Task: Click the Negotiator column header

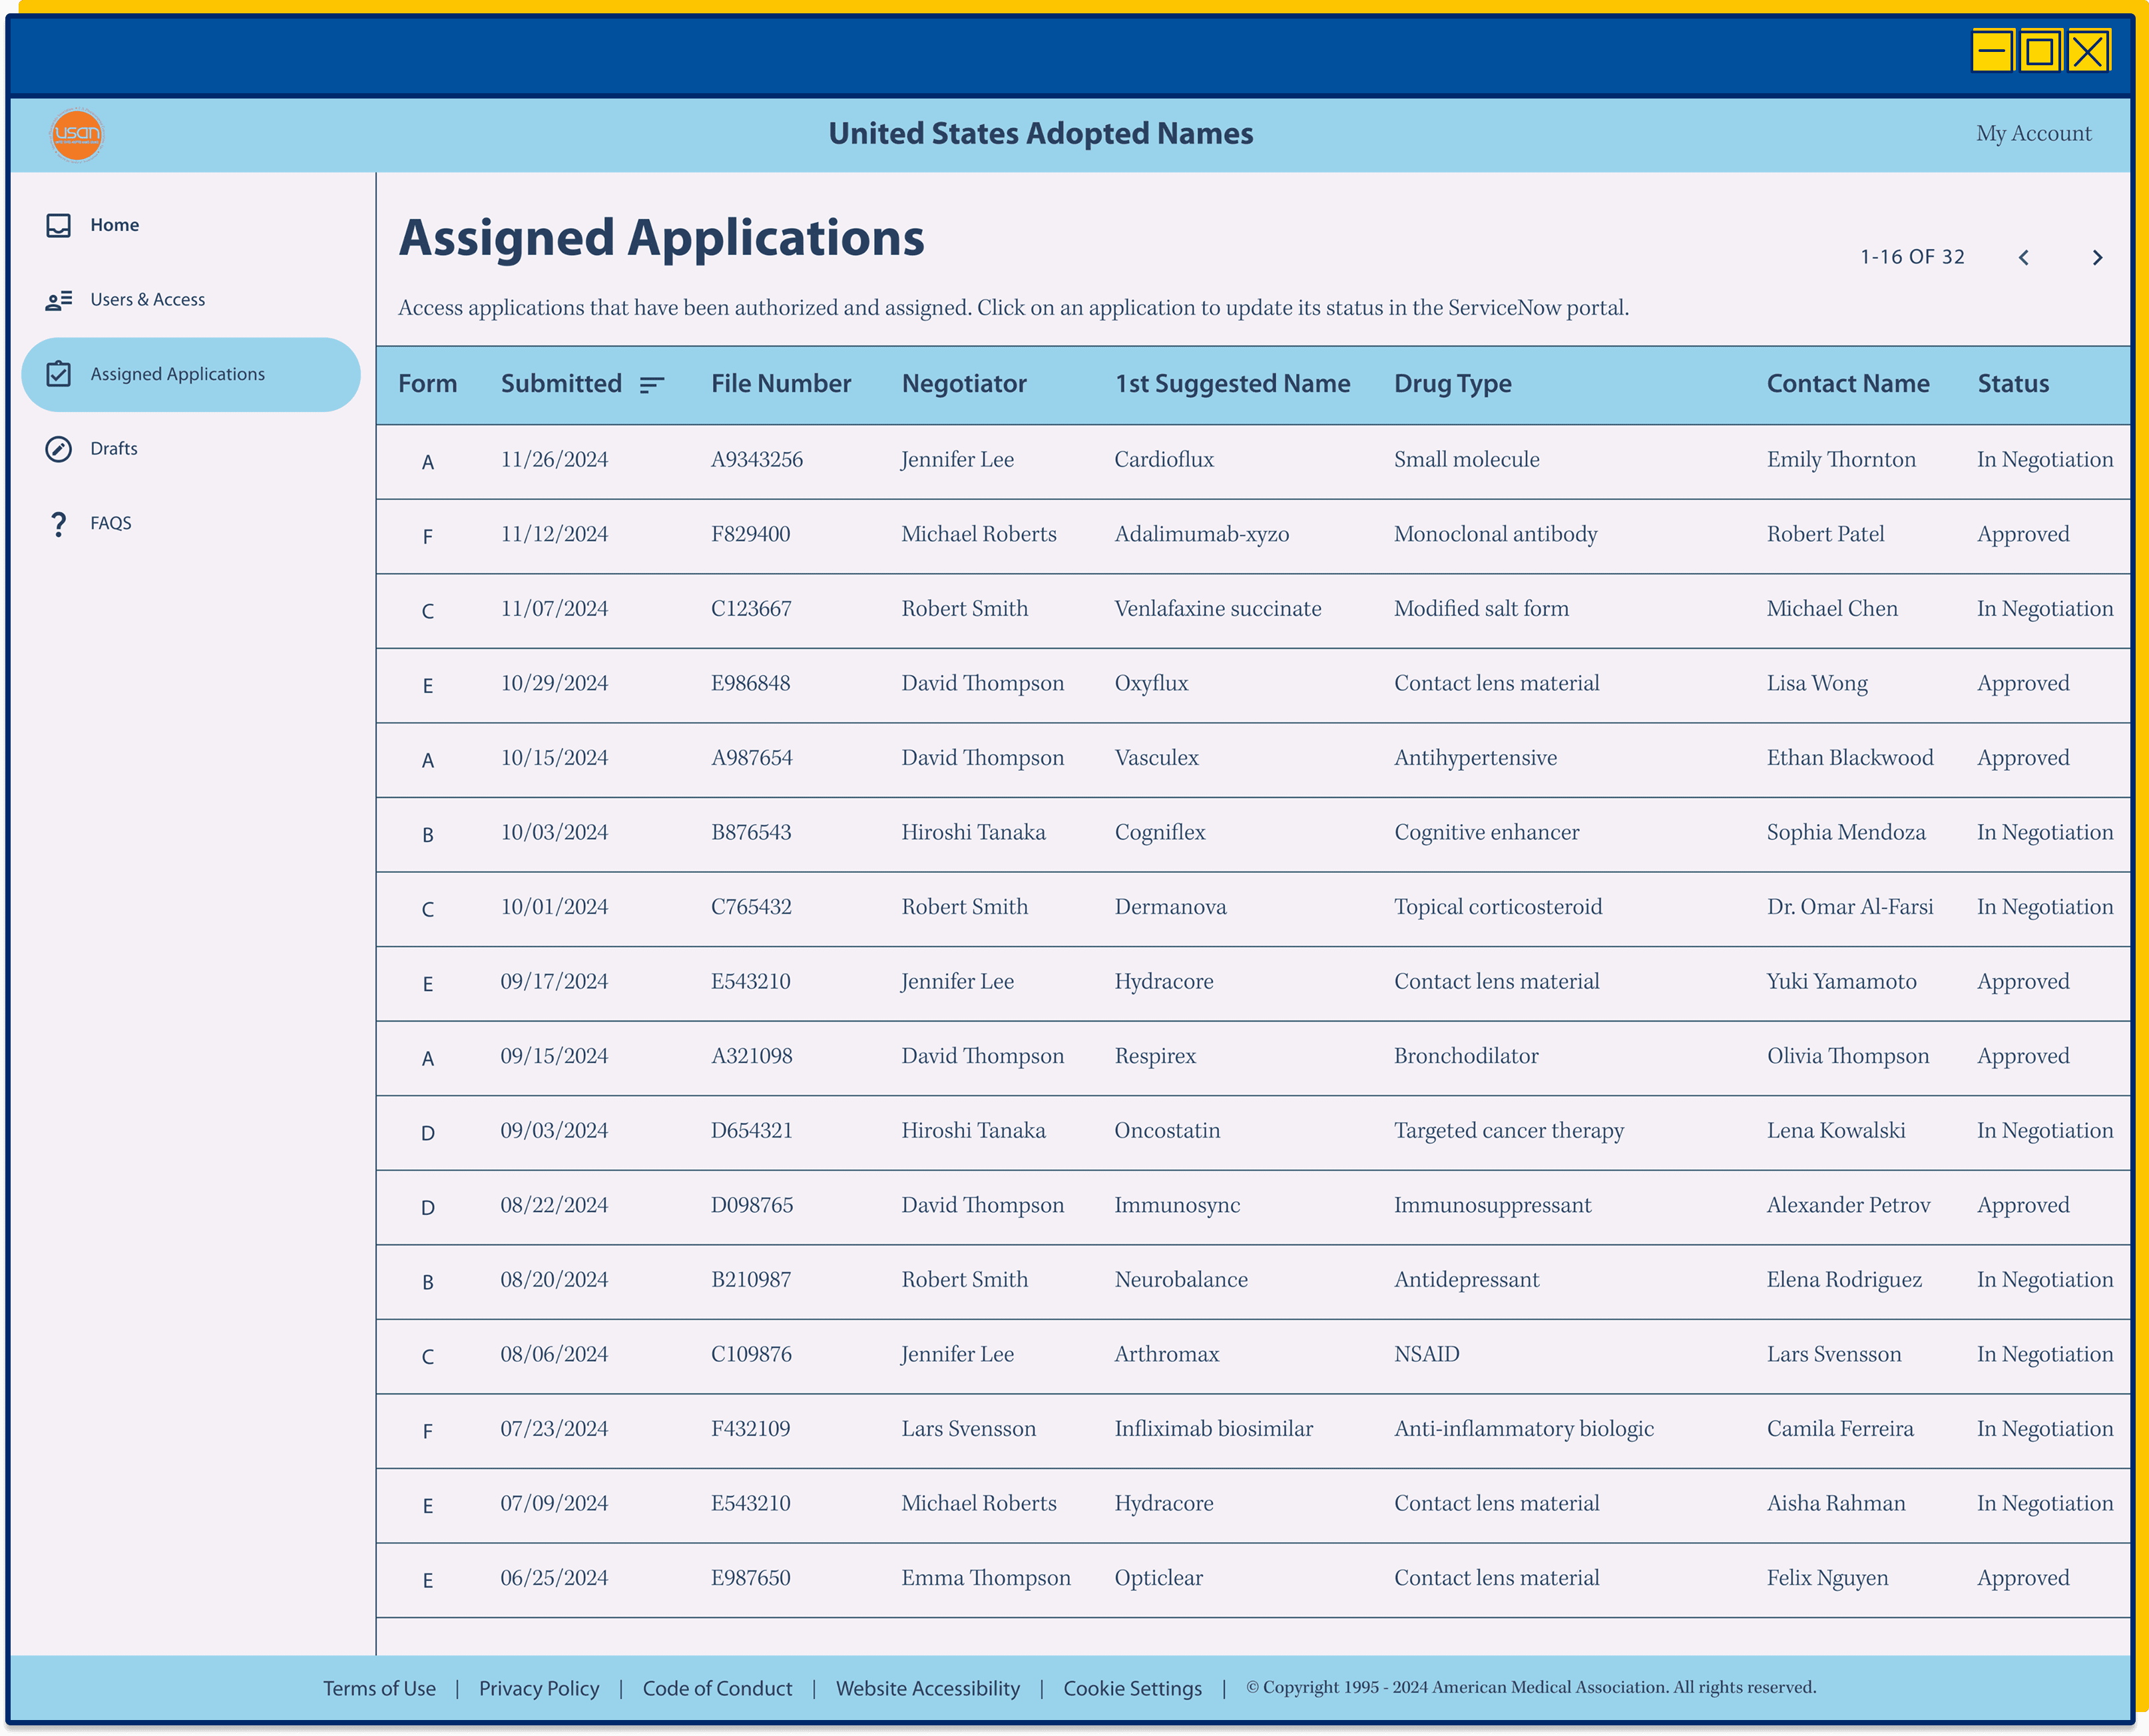Action: (x=964, y=384)
